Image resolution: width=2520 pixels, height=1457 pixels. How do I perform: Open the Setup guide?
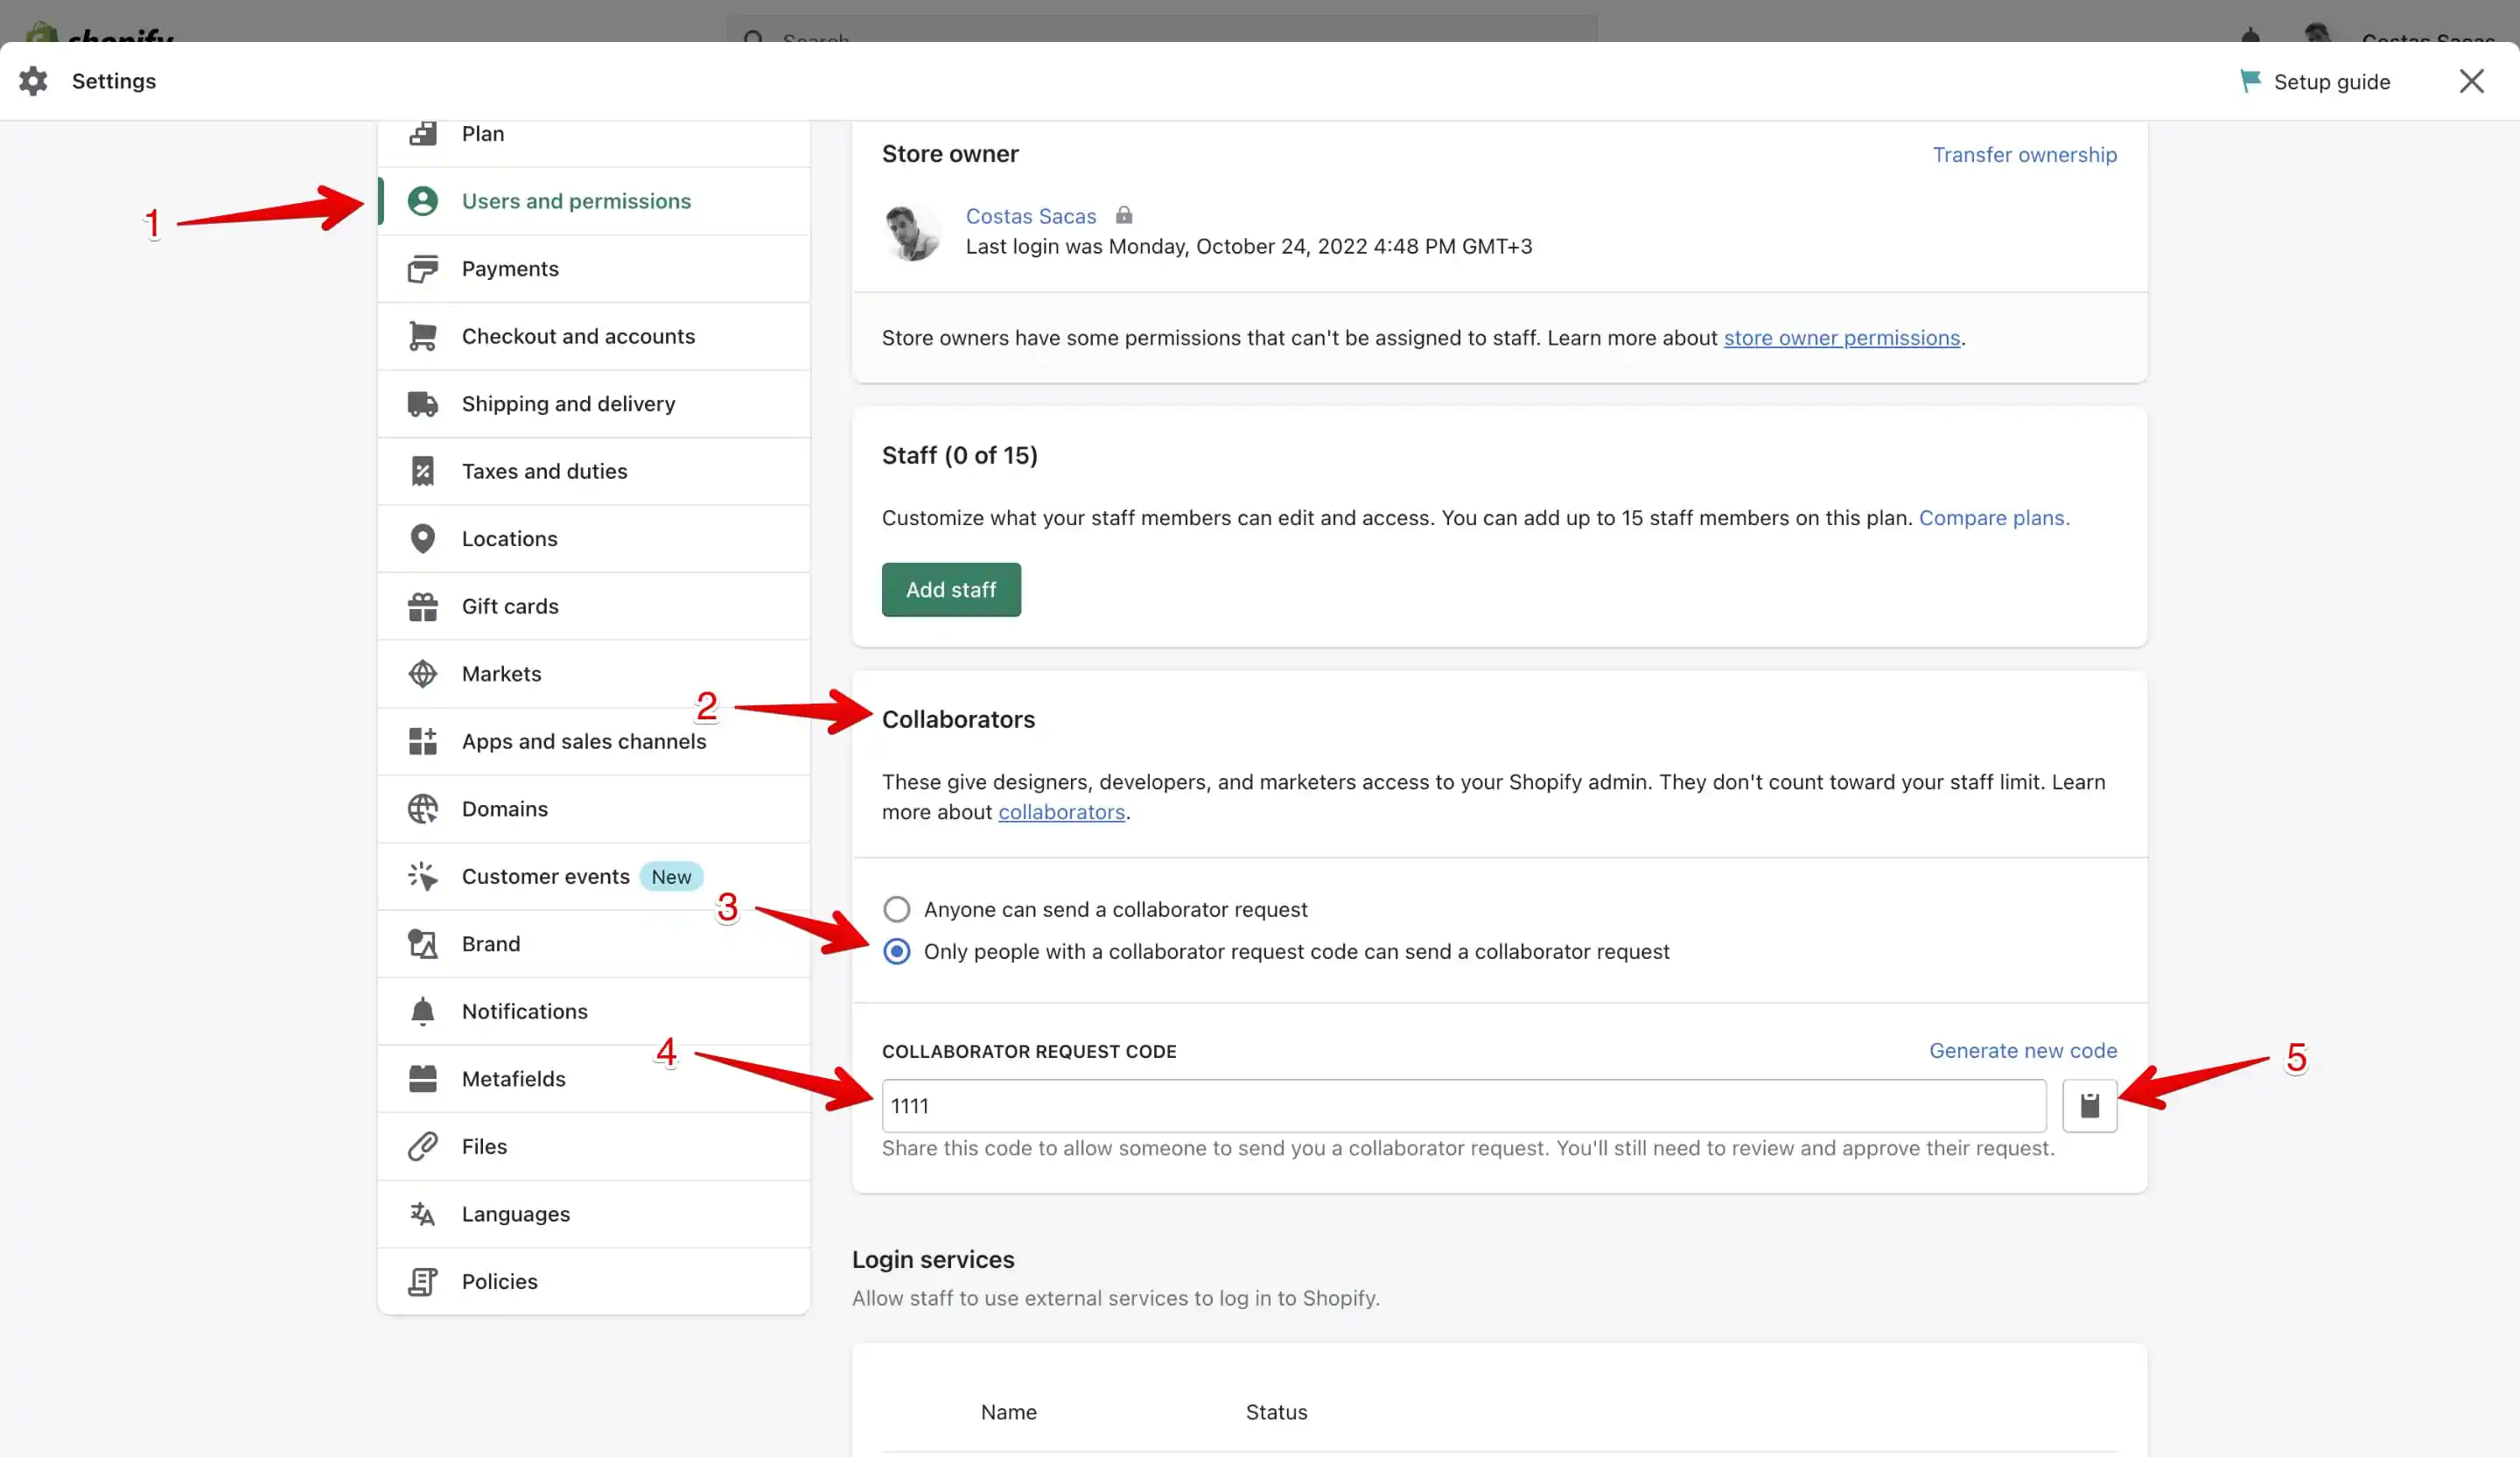[2314, 81]
